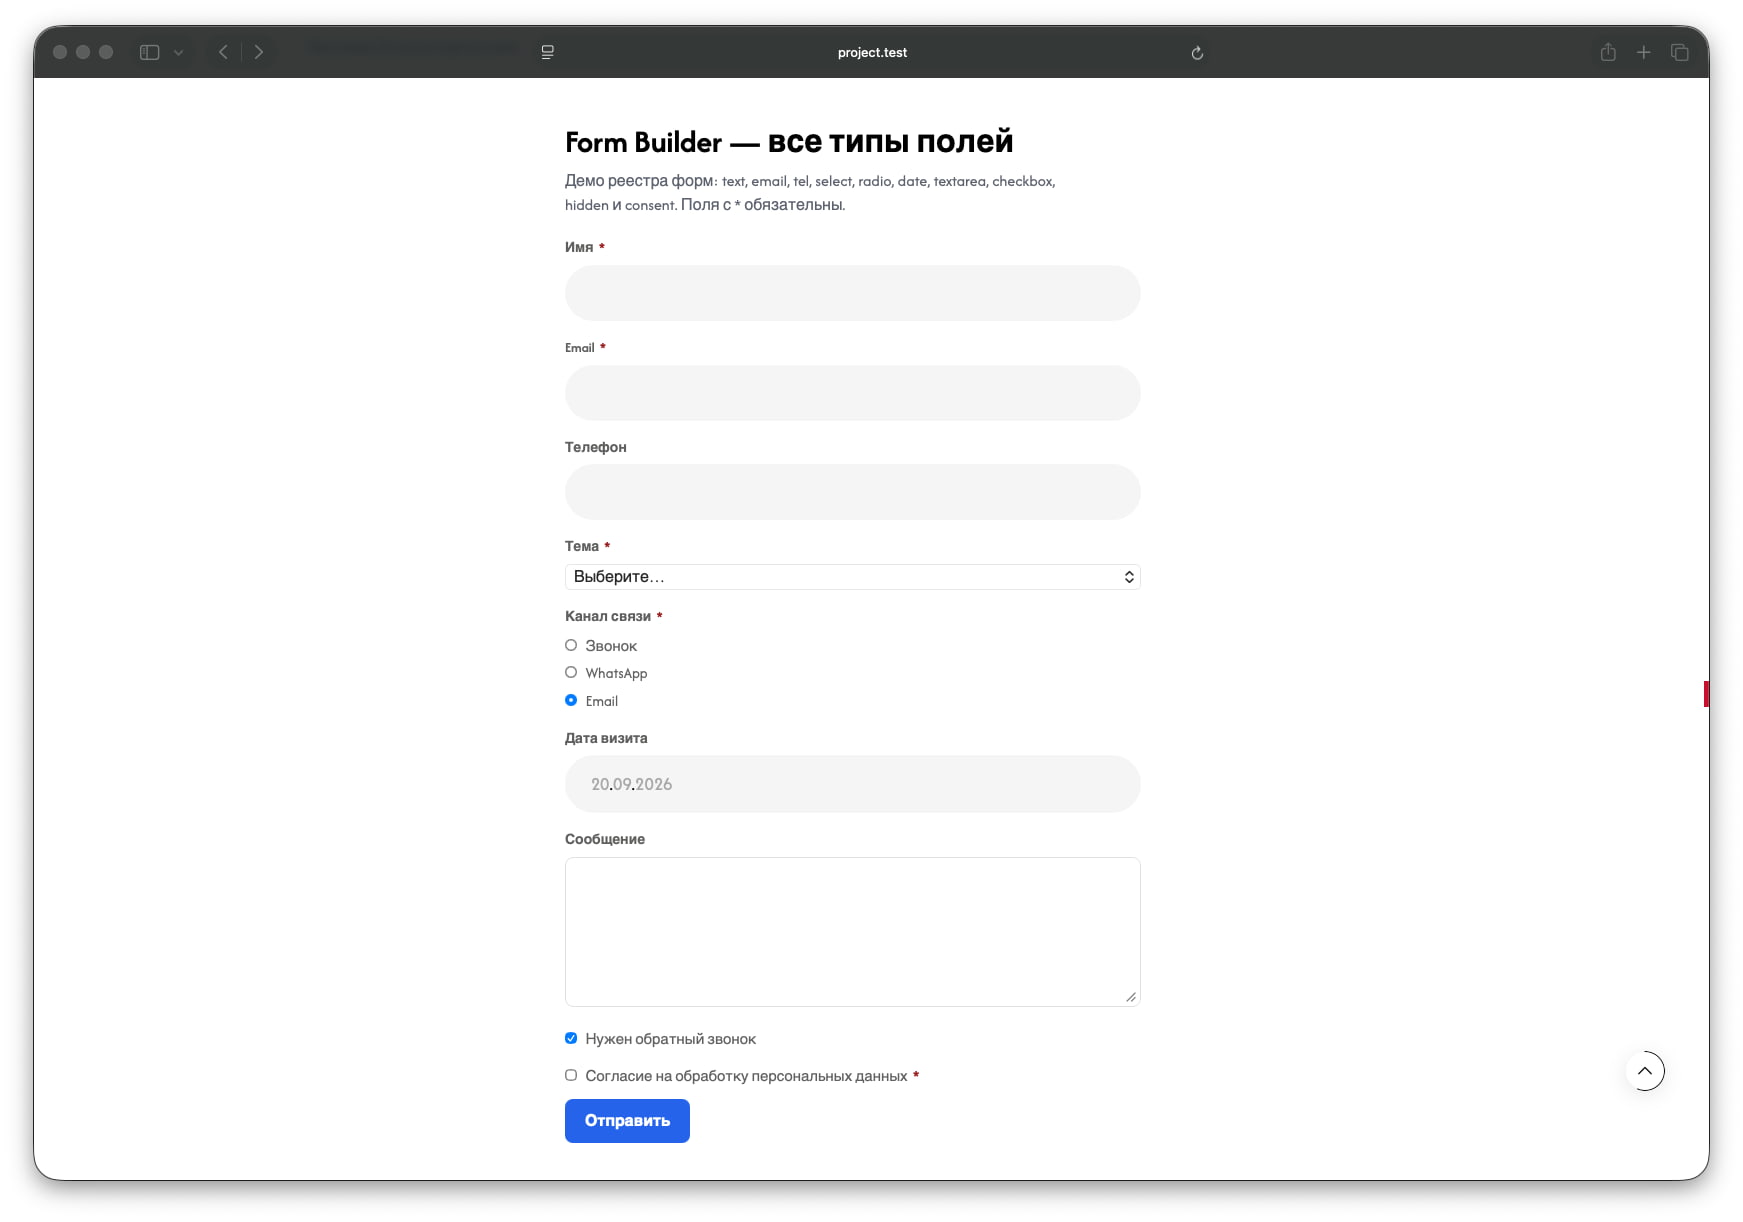Open sidebar options chevron in toolbar
The height and width of the screenshot is (1222, 1743).
[x=179, y=52]
